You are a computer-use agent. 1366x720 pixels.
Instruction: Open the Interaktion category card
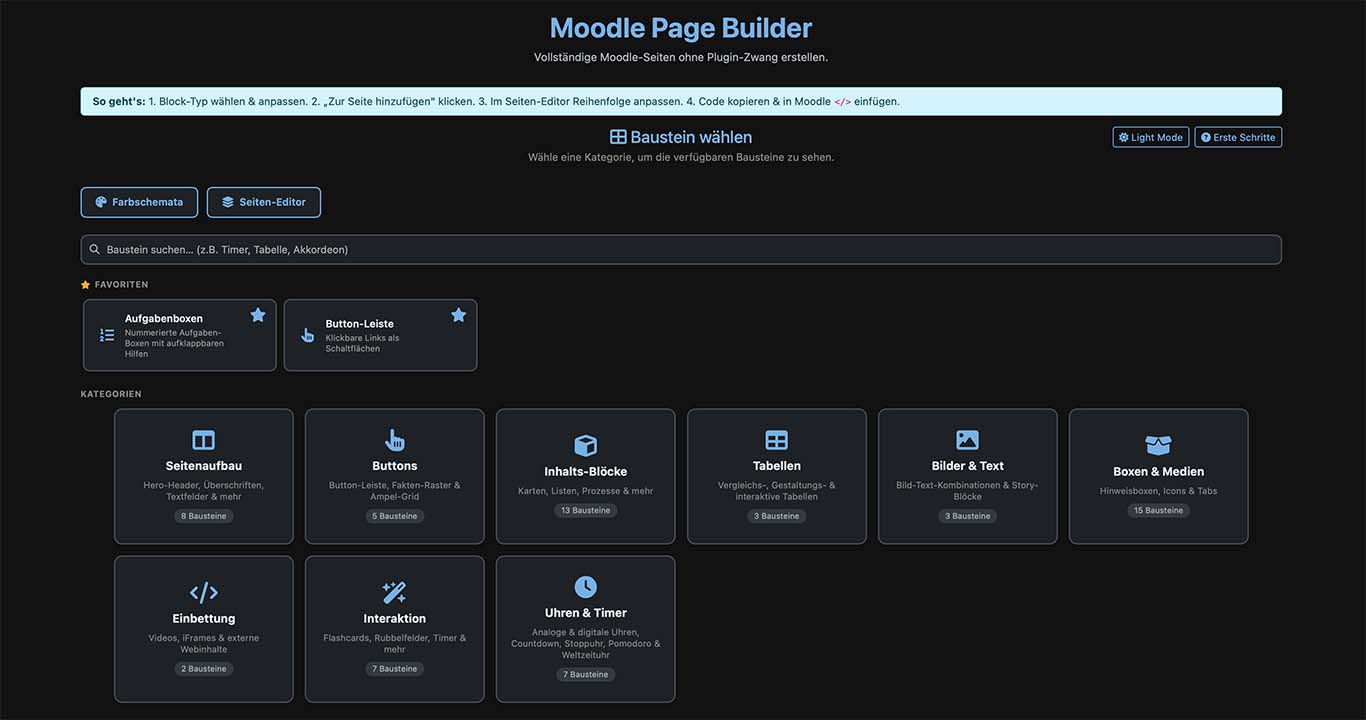click(395, 629)
